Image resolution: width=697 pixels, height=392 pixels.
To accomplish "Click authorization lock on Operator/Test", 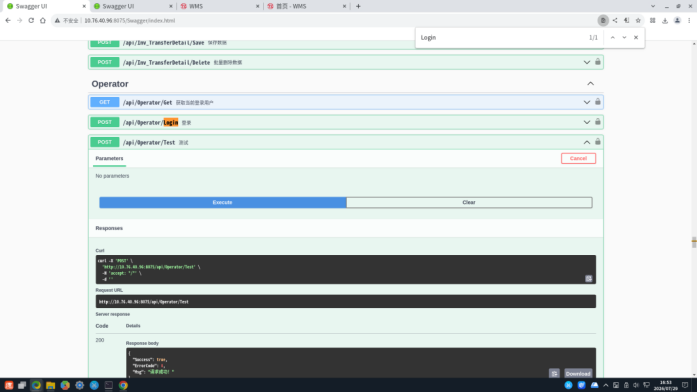I will [598, 142].
